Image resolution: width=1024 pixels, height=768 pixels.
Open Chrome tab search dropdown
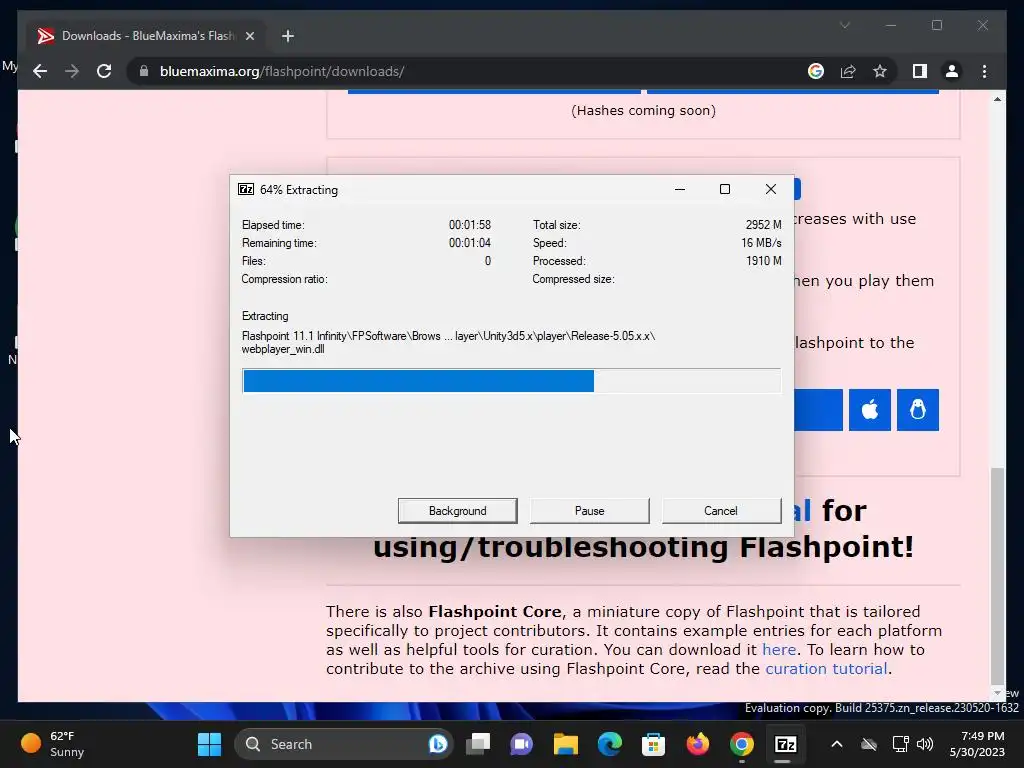844,25
